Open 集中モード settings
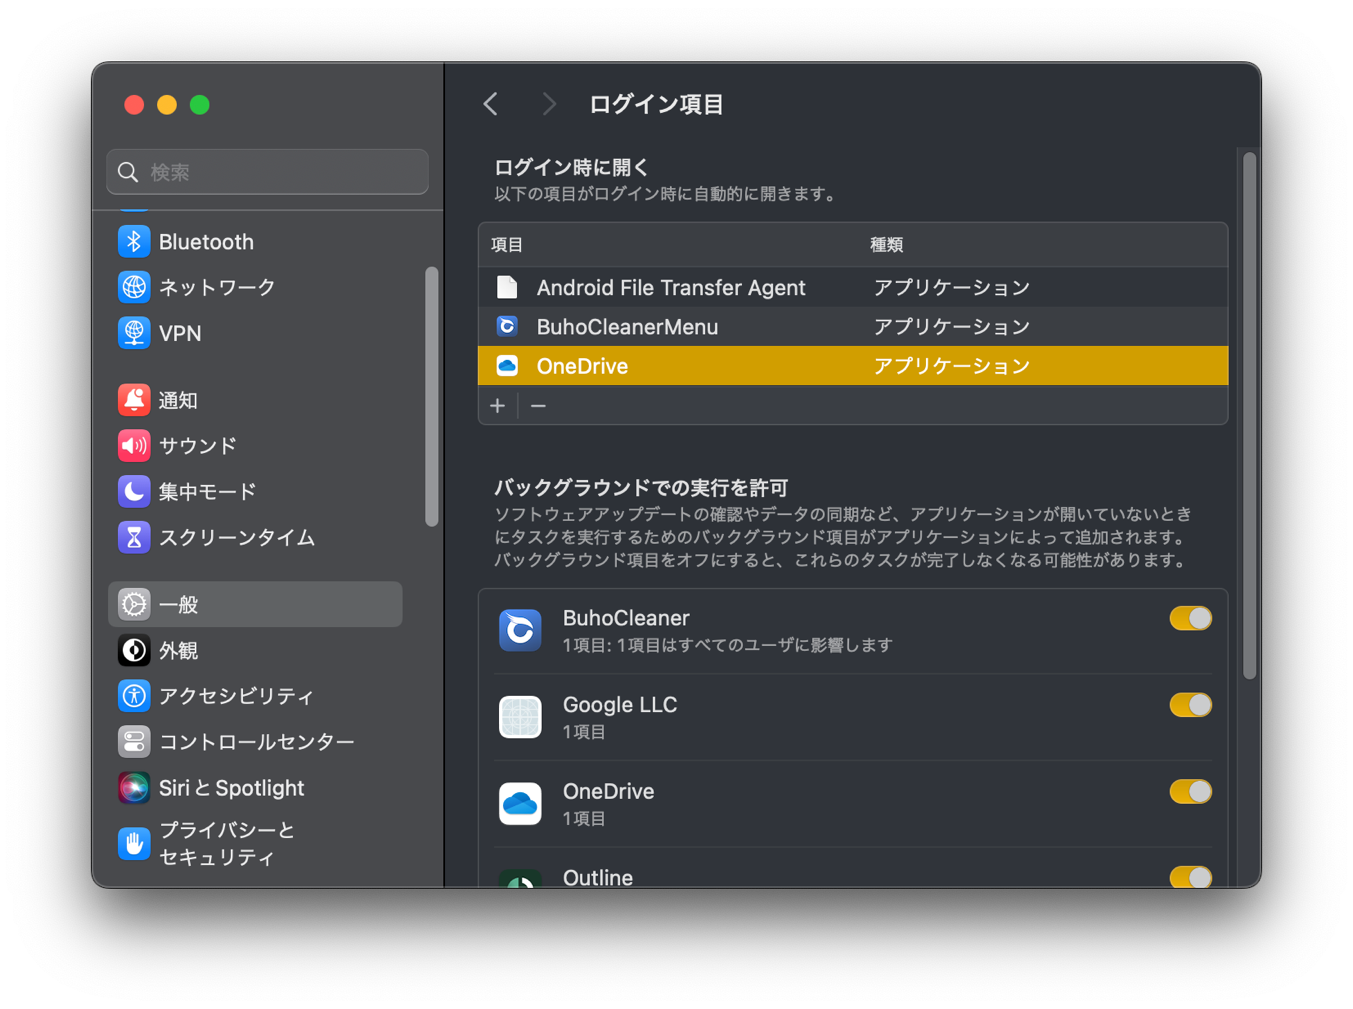Screen dimensions: 1353x1009 pos(207,491)
